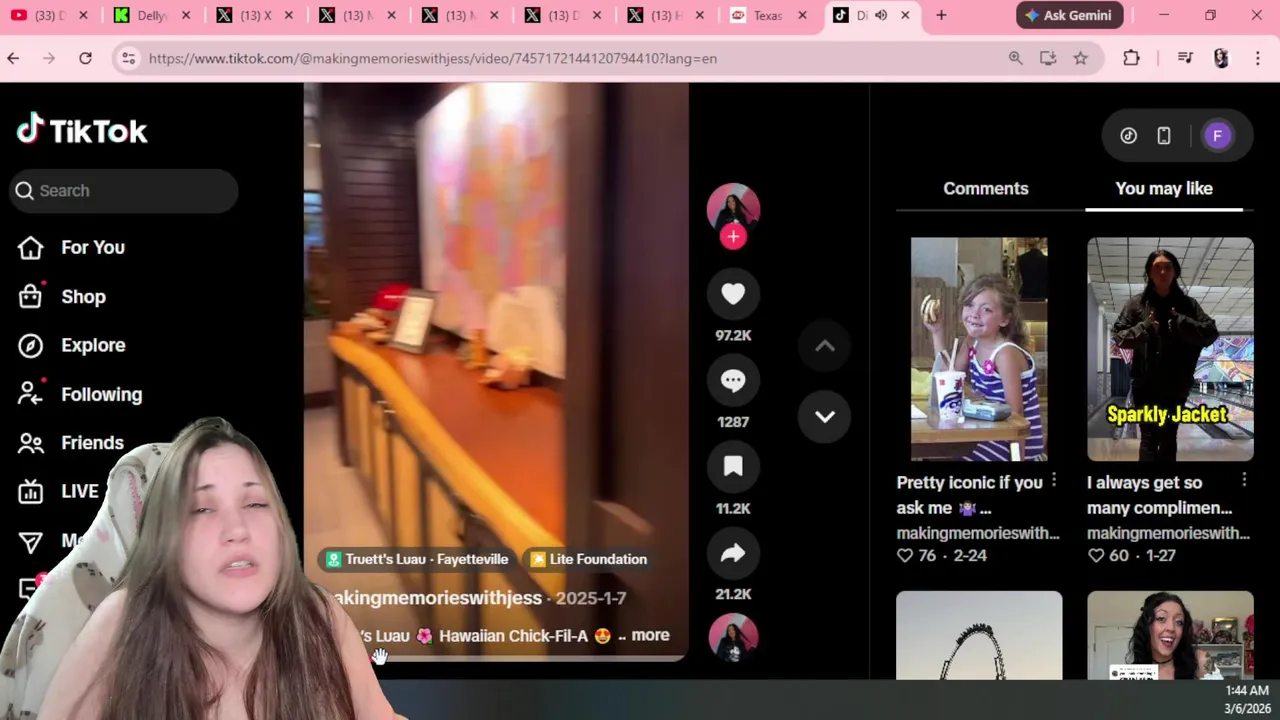Click the TikTok logo

click(82, 130)
